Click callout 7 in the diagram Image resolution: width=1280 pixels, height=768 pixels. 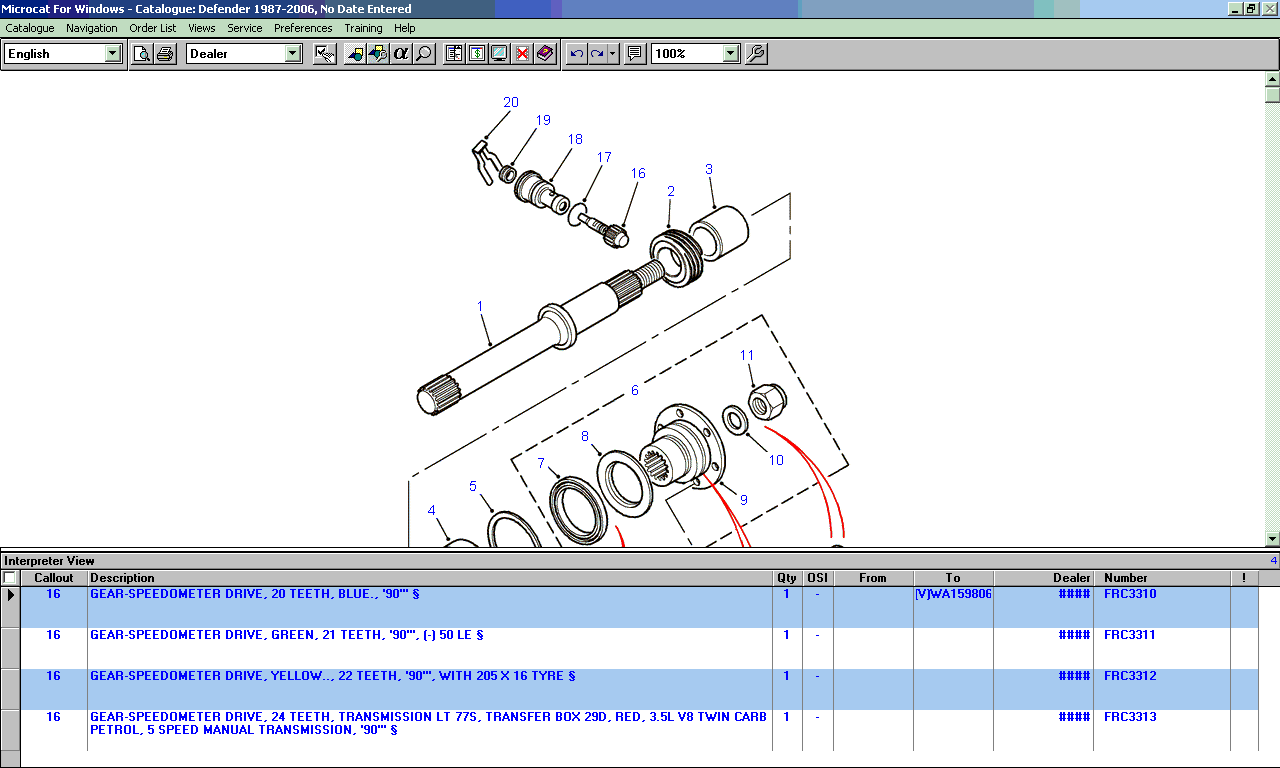point(541,463)
